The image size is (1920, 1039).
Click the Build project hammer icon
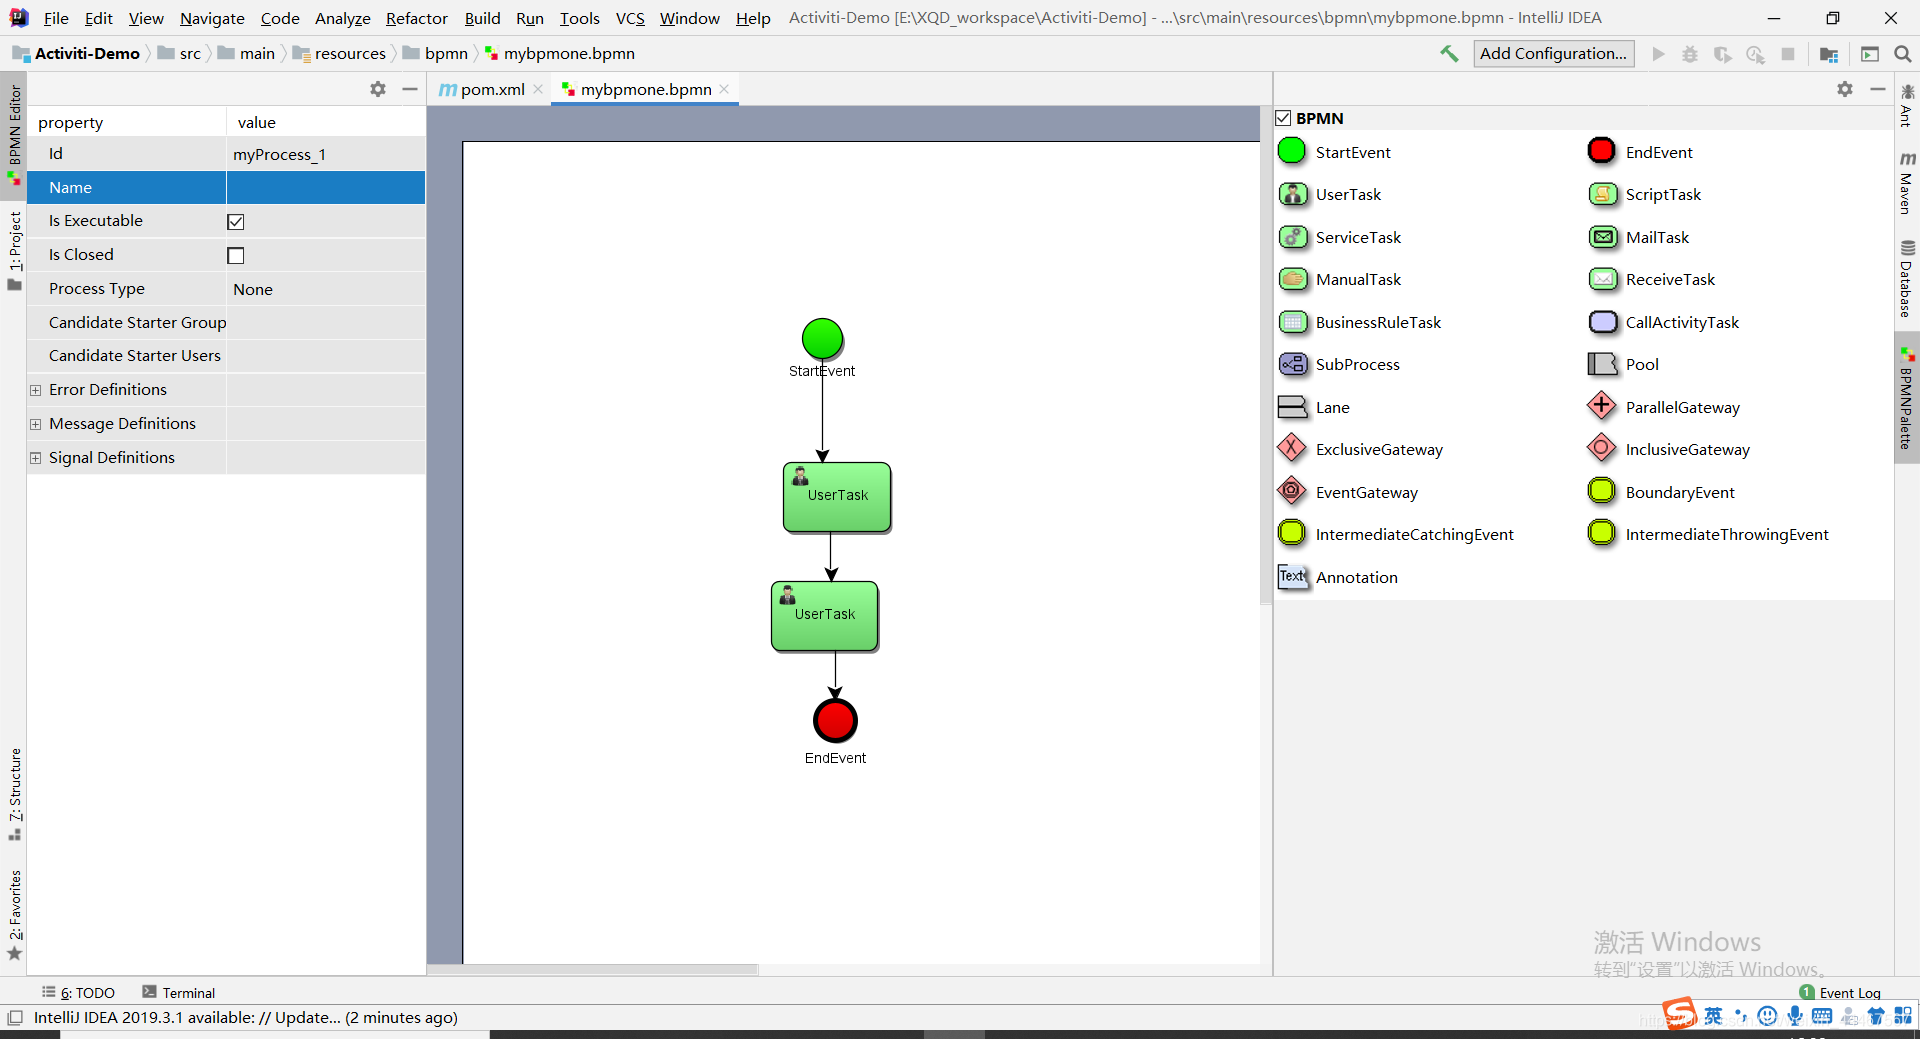[x=1449, y=54]
